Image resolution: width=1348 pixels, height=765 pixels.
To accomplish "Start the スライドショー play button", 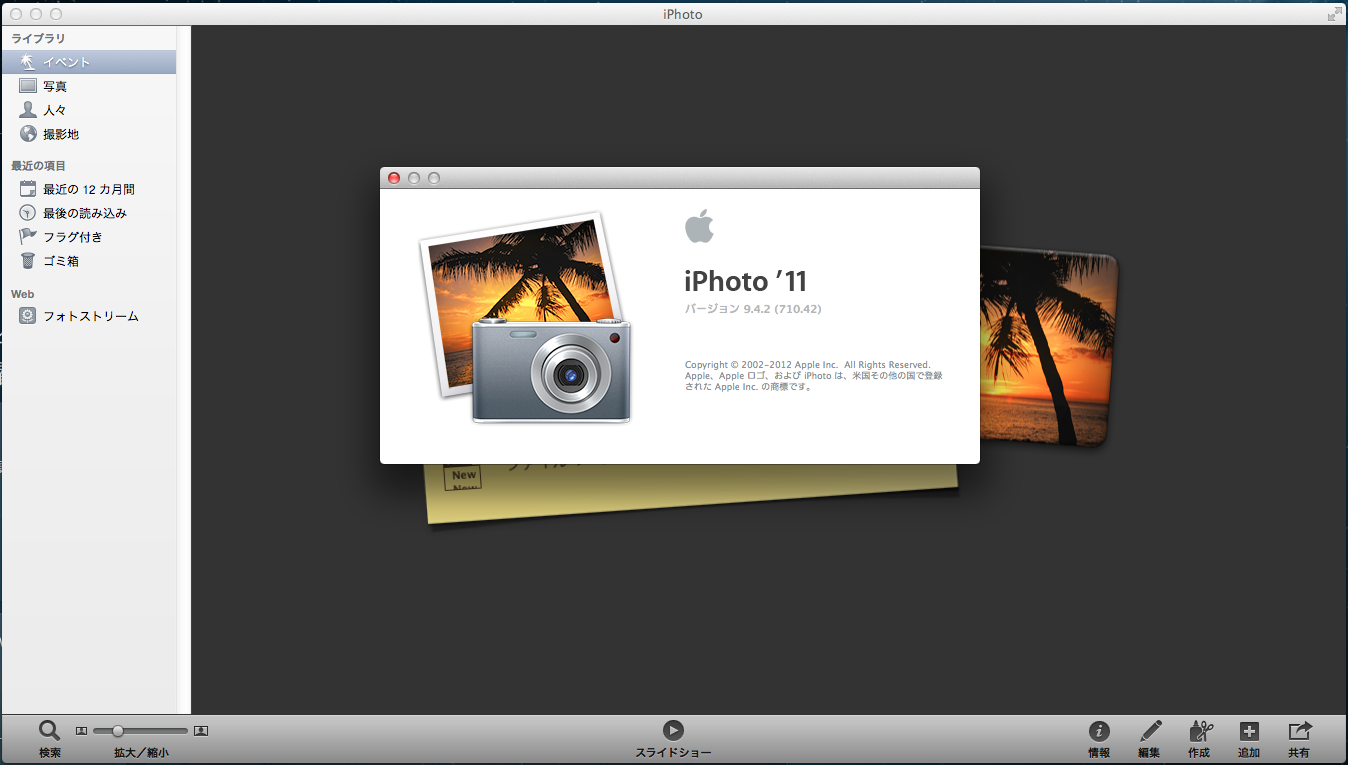I will pyautogui.click(x=673, y=730).
